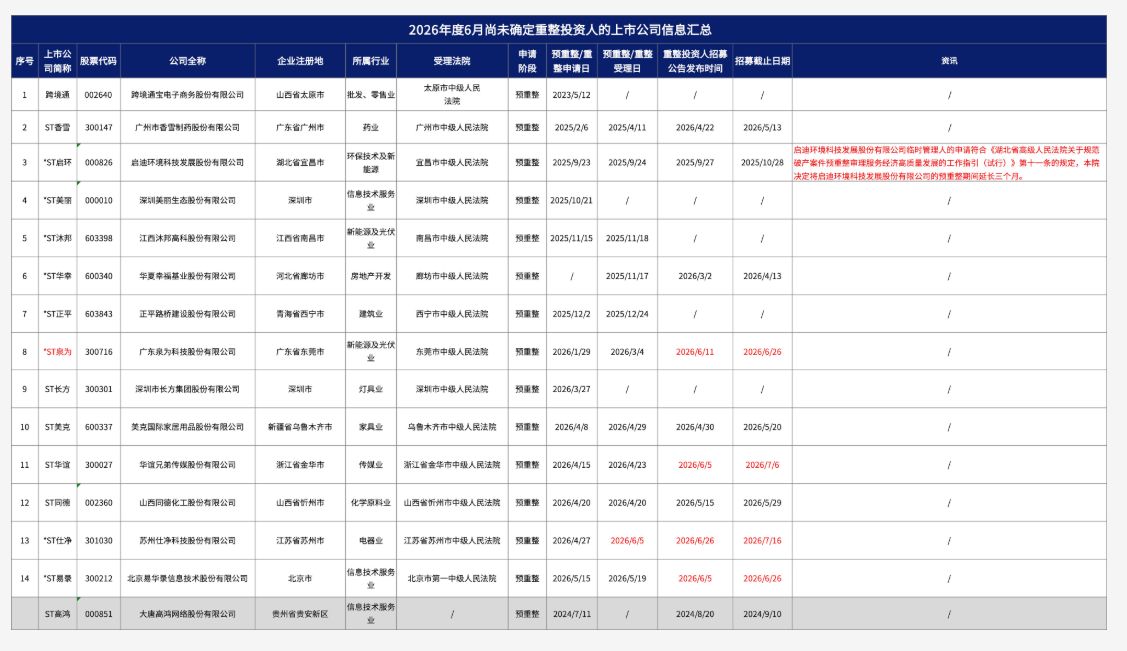Click the cell '华夏幸福基业股份有限公司'
1127x651 pixels.
coord(188,276)
